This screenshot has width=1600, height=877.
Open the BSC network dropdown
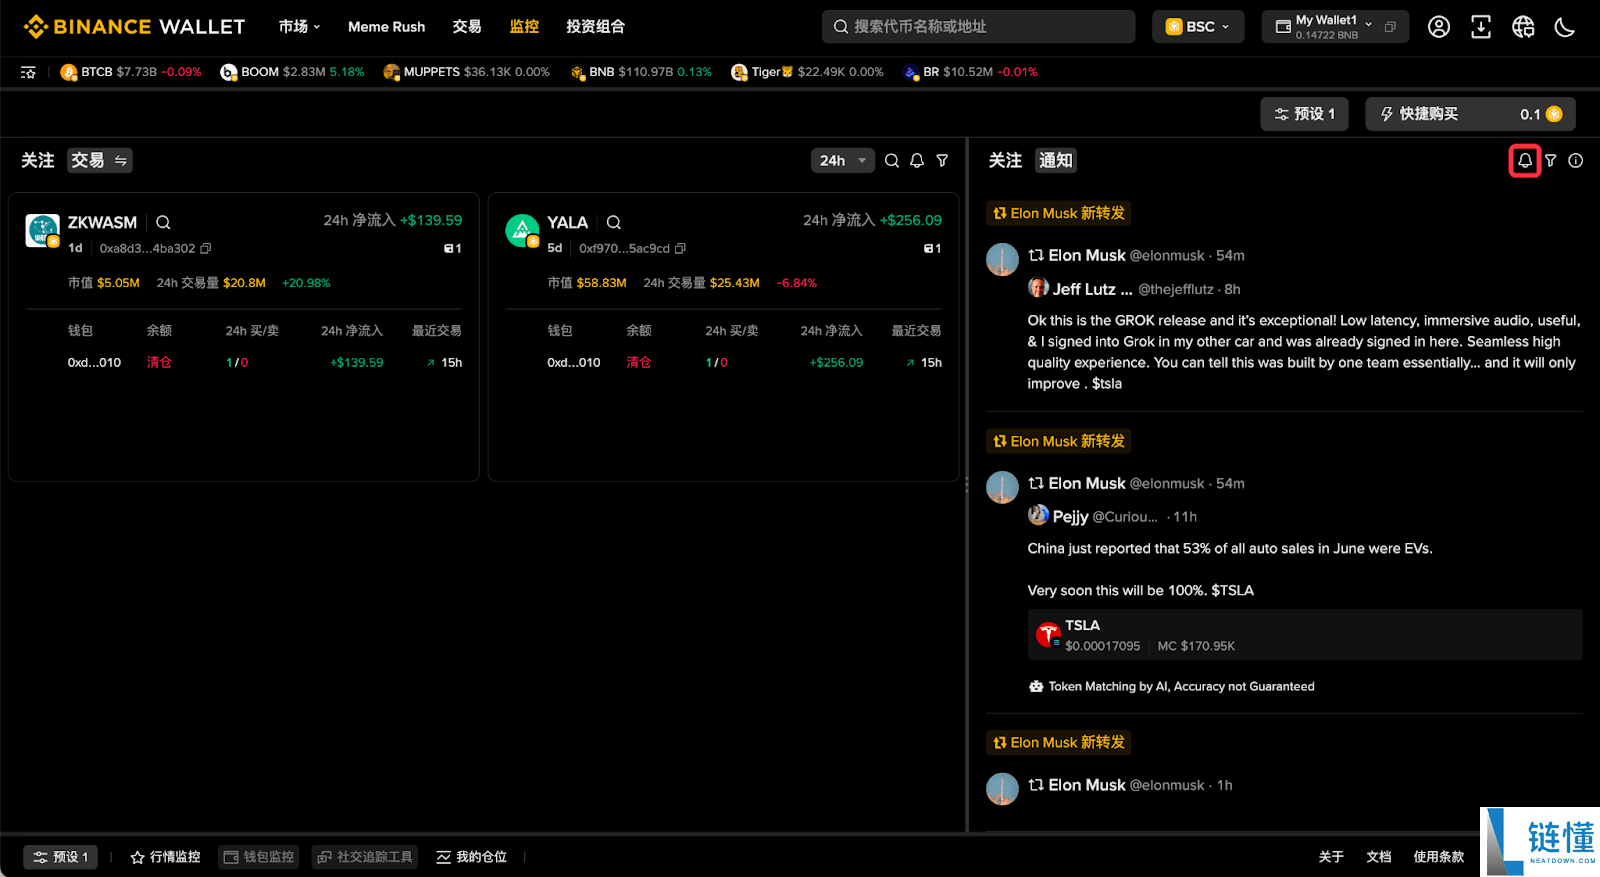pyautogui.click(x=1198, y=27)
